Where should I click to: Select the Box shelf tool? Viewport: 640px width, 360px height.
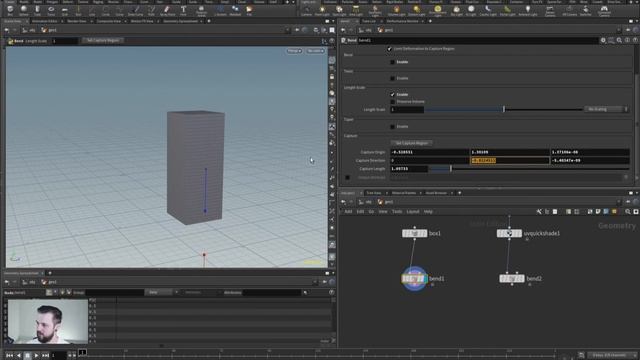(10, 10)
